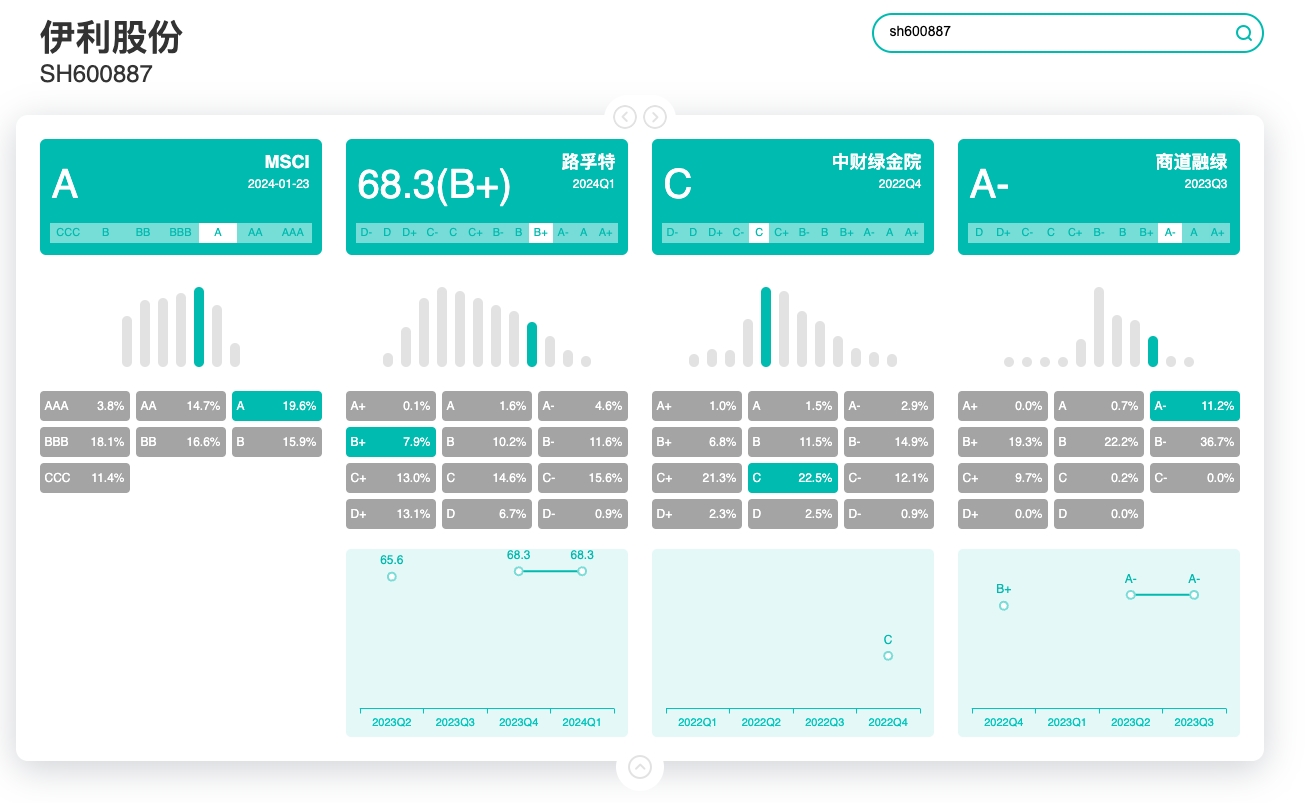Select the B- 36.7% tile under 商道融绿
This screenshot has width=1314, height=803.
click(1195, 442)
